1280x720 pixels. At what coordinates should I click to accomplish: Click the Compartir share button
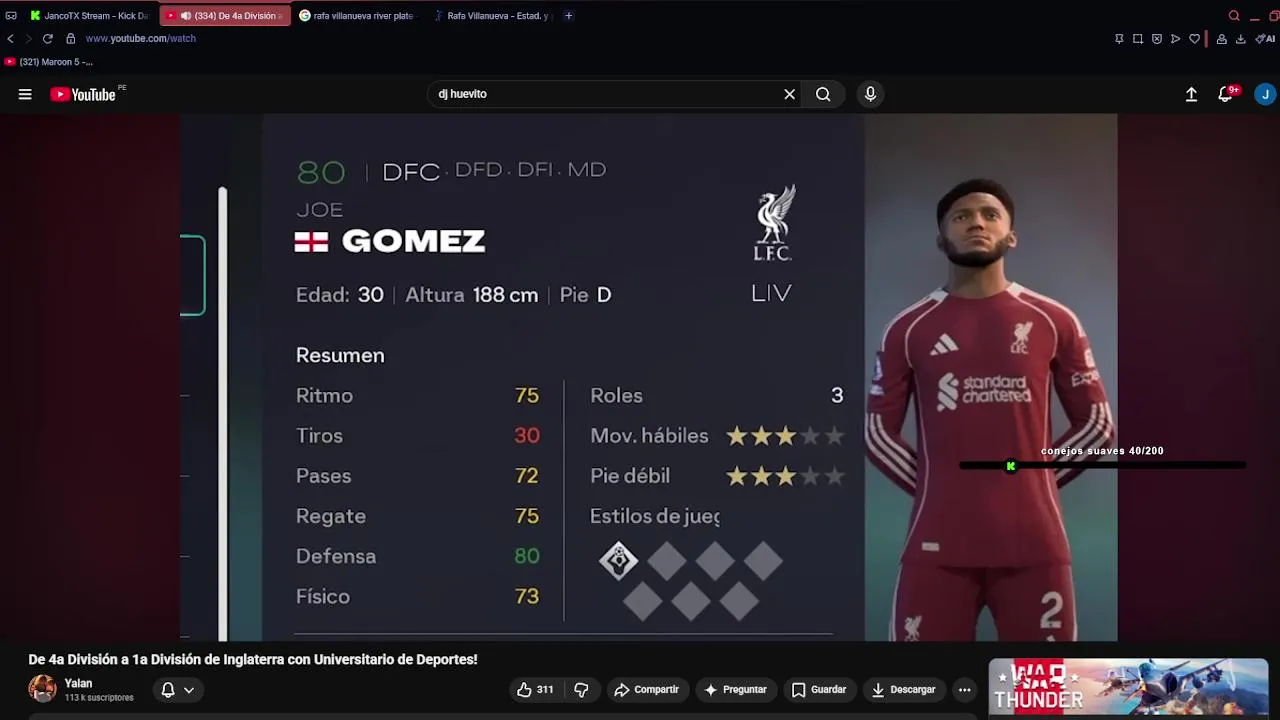(x=647, y=690)
